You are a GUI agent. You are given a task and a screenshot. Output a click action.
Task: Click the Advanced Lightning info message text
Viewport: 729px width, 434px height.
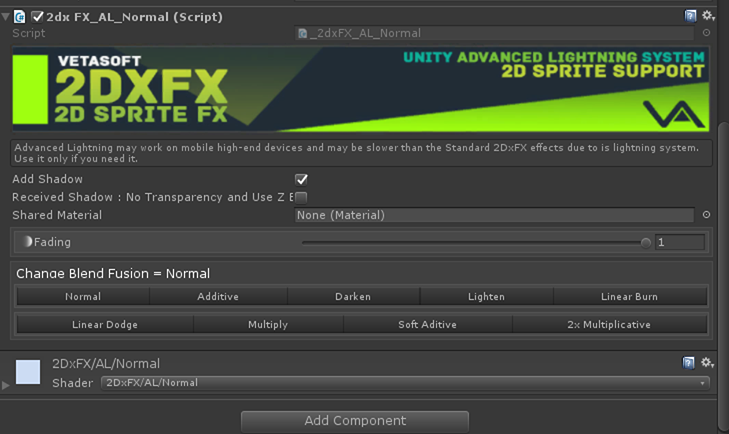(x=356, y=153)
